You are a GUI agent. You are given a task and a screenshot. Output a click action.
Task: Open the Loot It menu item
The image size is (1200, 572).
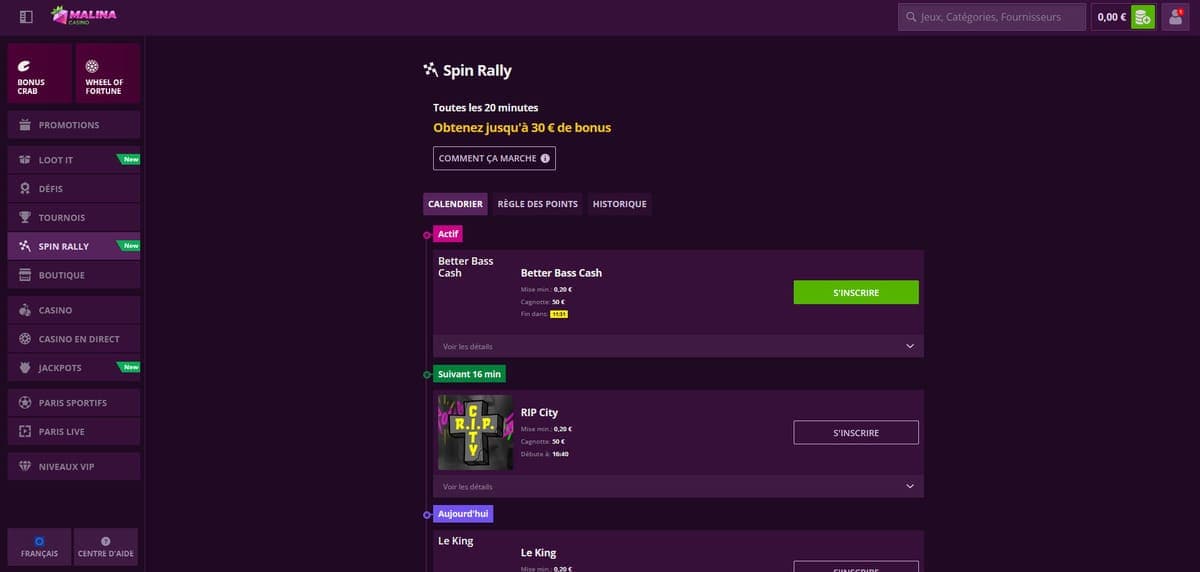73,160
